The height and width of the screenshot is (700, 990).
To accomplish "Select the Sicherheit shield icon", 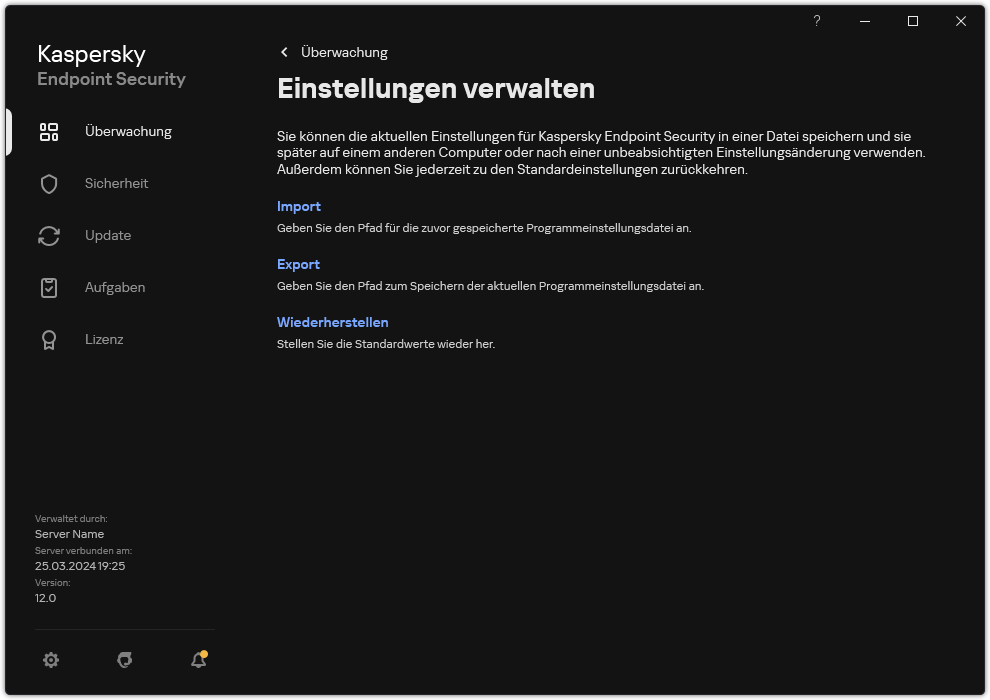I will coord(49,183).
